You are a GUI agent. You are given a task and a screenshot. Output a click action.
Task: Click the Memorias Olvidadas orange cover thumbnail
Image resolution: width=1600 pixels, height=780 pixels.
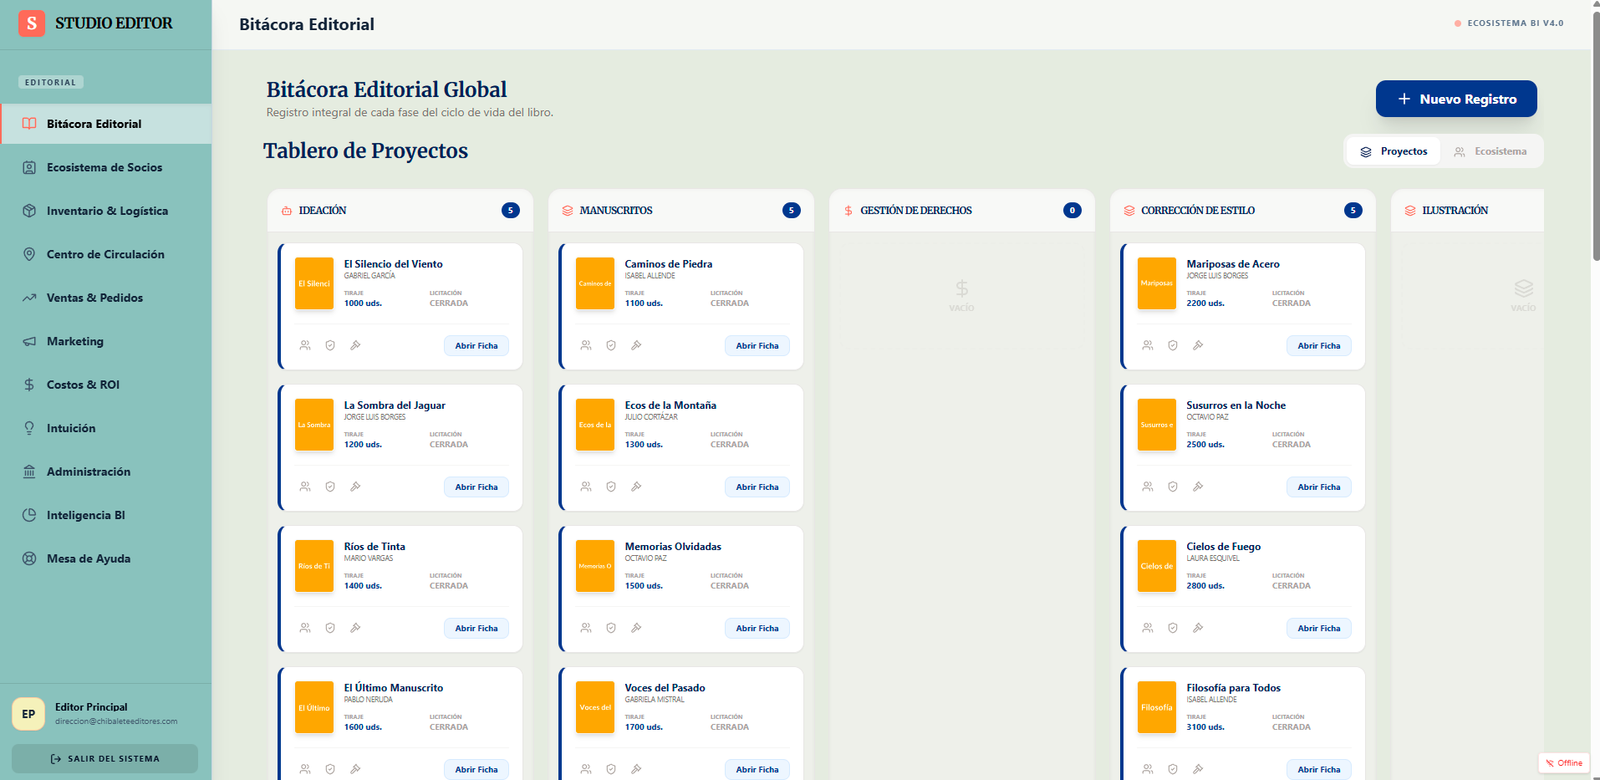tap(595, 566)
